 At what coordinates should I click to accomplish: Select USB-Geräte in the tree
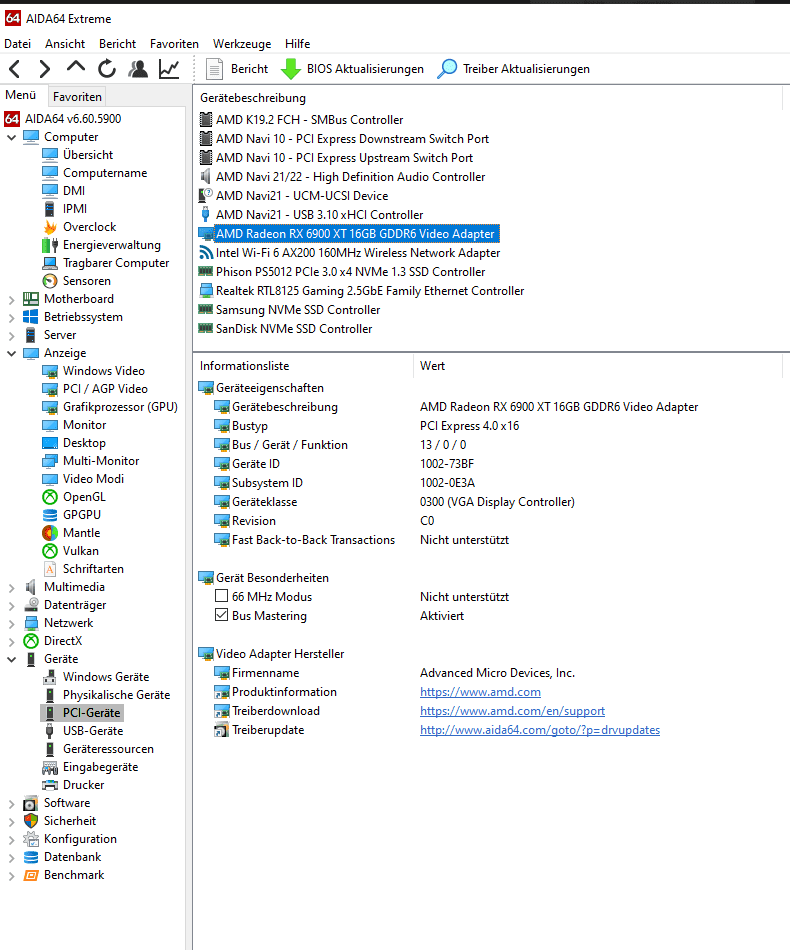coord(93,731)
